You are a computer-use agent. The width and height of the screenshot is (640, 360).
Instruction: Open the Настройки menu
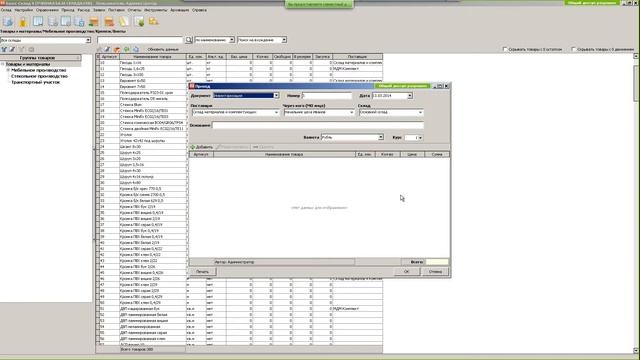coord(24,10)
